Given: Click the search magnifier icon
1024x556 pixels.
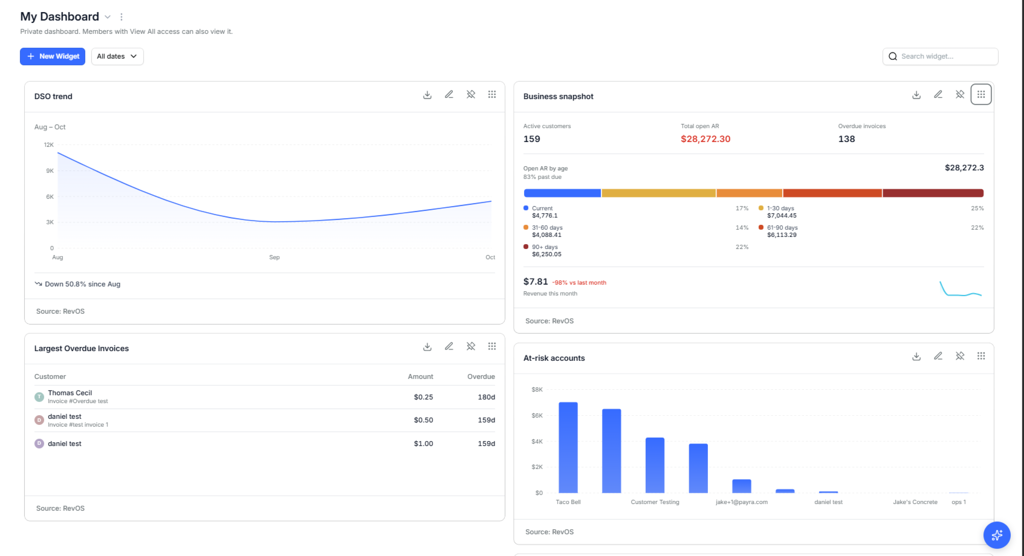Looking at the screenshot, I should pos(893,57).
